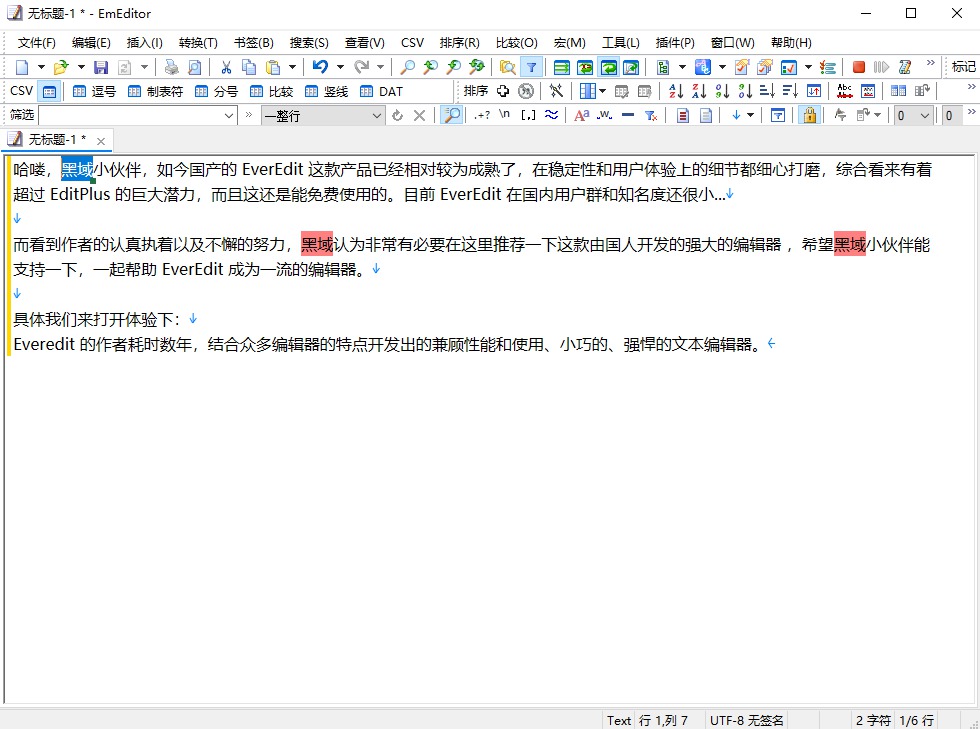
Task: Start macro recording with red square icon
Action: [x=858, y=67]
